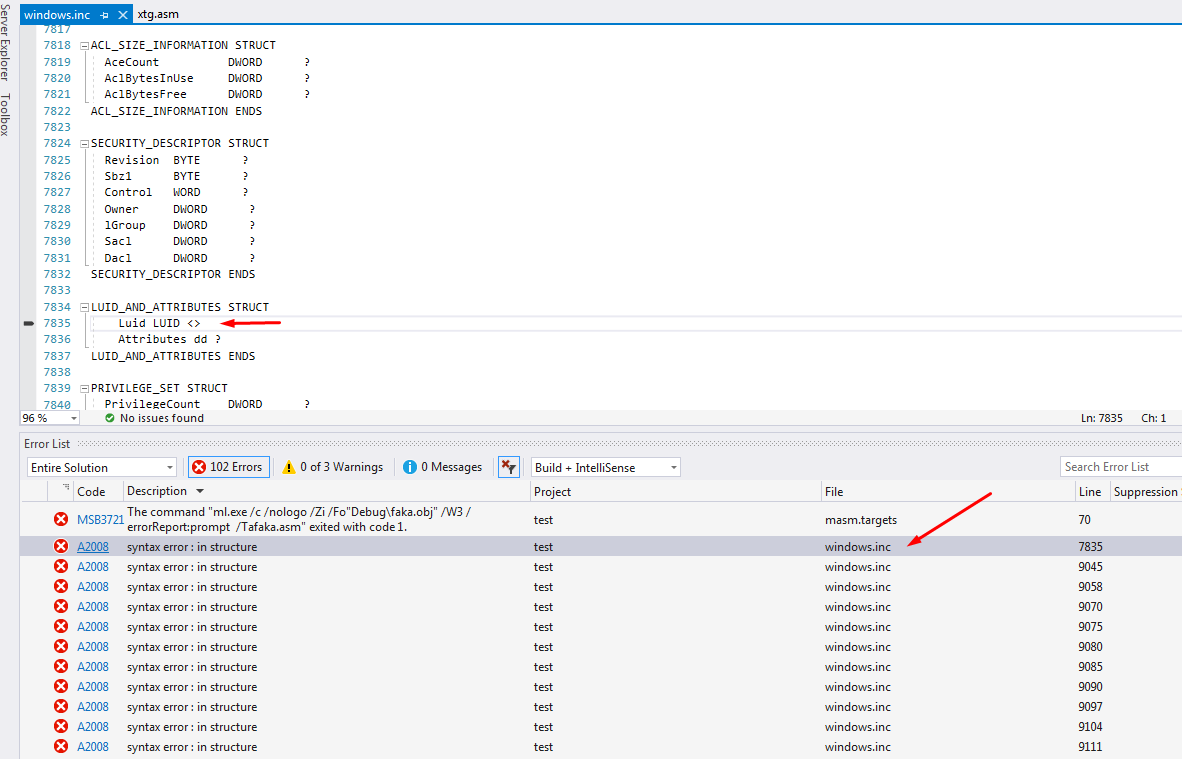Open the A2008 link for line 7835
This screenshot has height=759, width=1182.
[93, 547]
